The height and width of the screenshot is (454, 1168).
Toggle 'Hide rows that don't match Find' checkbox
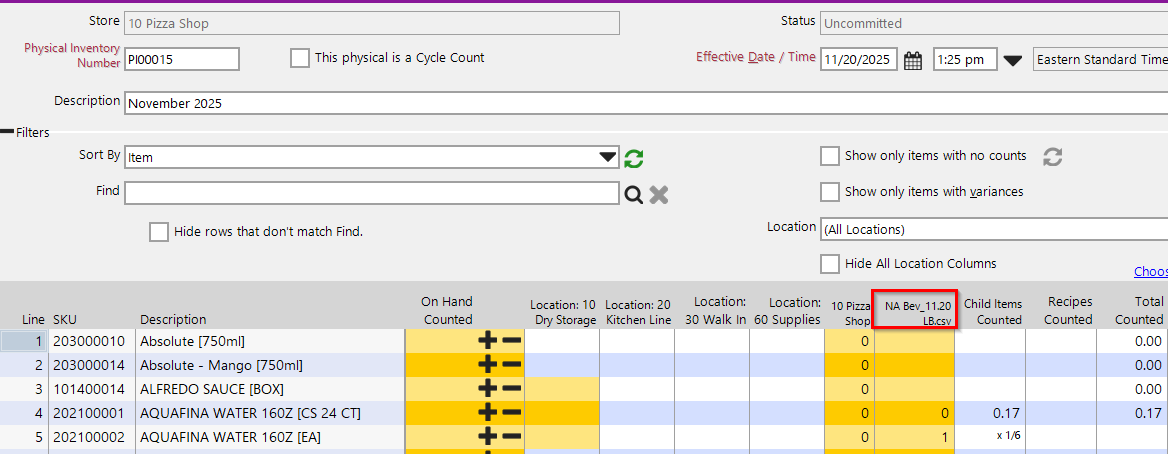[158, 232]
